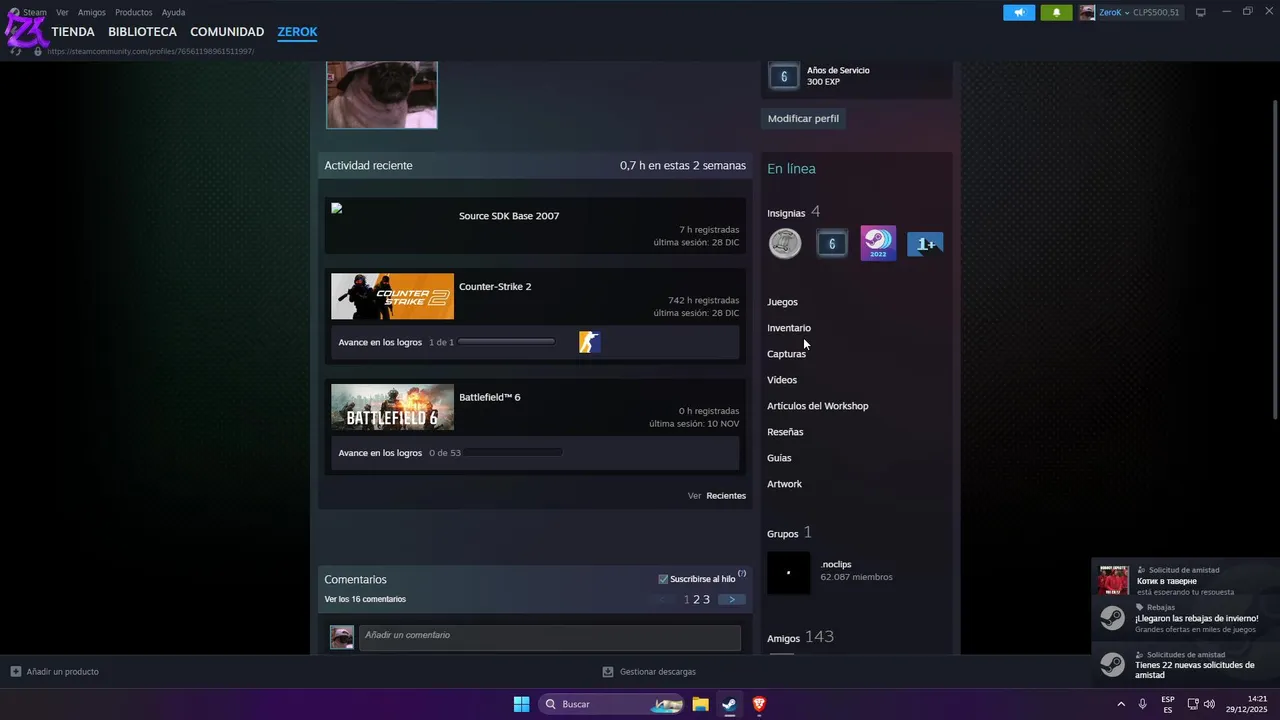Open the Juegos link
This screenshot has width=1280, height=720.
point(782,302)
